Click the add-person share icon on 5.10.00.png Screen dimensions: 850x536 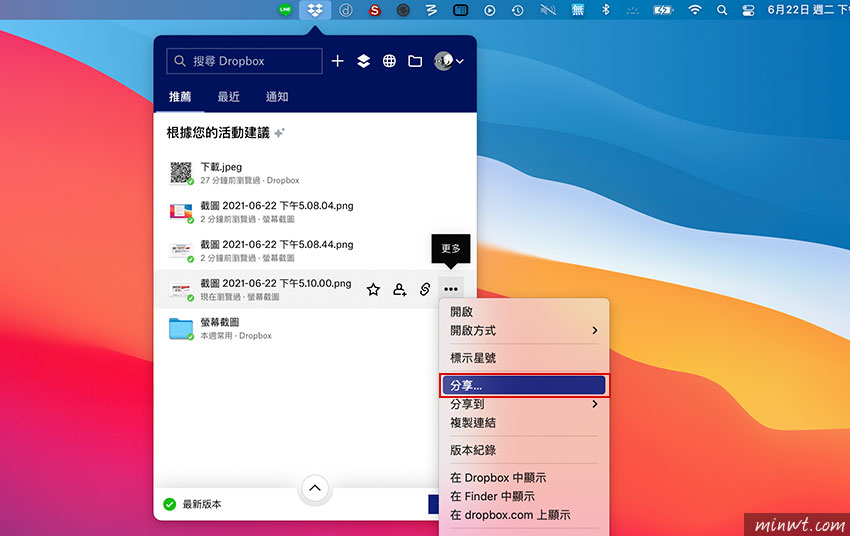click(x=400, y=289)
